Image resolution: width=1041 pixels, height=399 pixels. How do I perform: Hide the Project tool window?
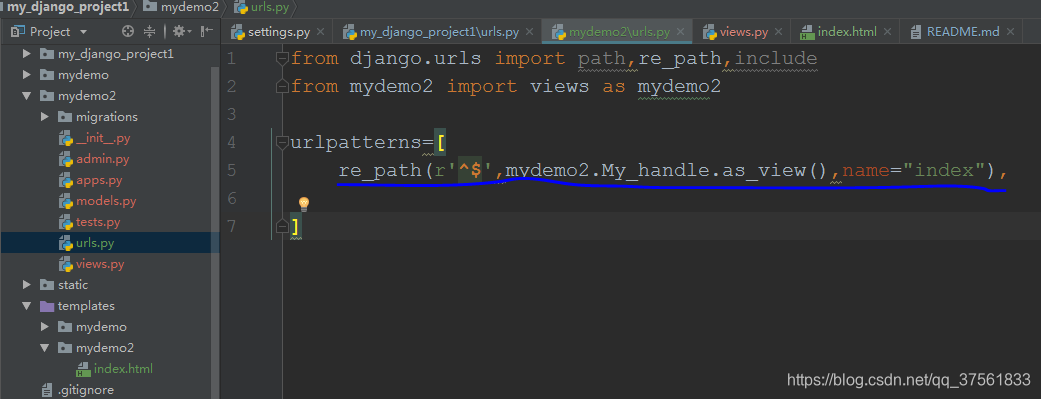(x=207, y=31)
